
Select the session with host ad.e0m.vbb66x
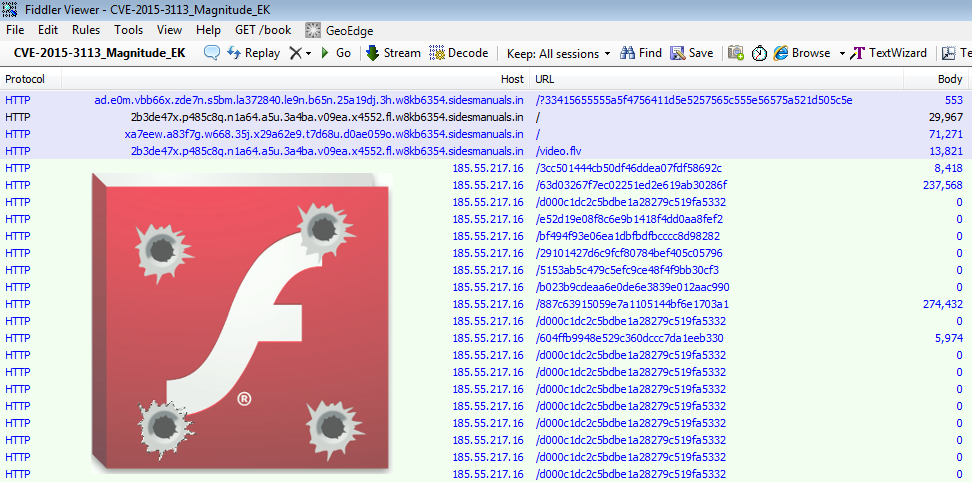(x=309, y=100)
